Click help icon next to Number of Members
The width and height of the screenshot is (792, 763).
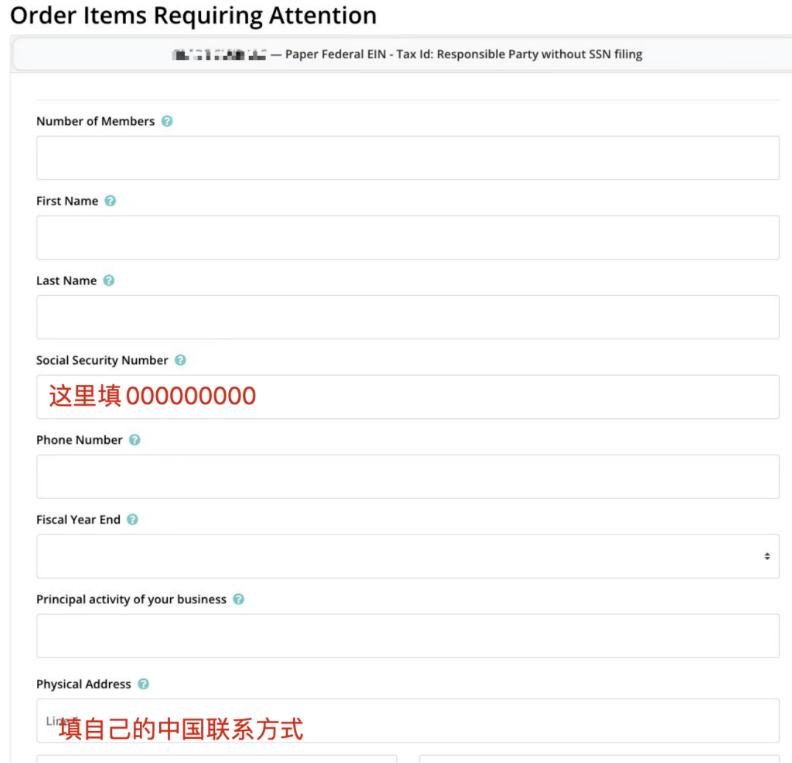[167, 121]
